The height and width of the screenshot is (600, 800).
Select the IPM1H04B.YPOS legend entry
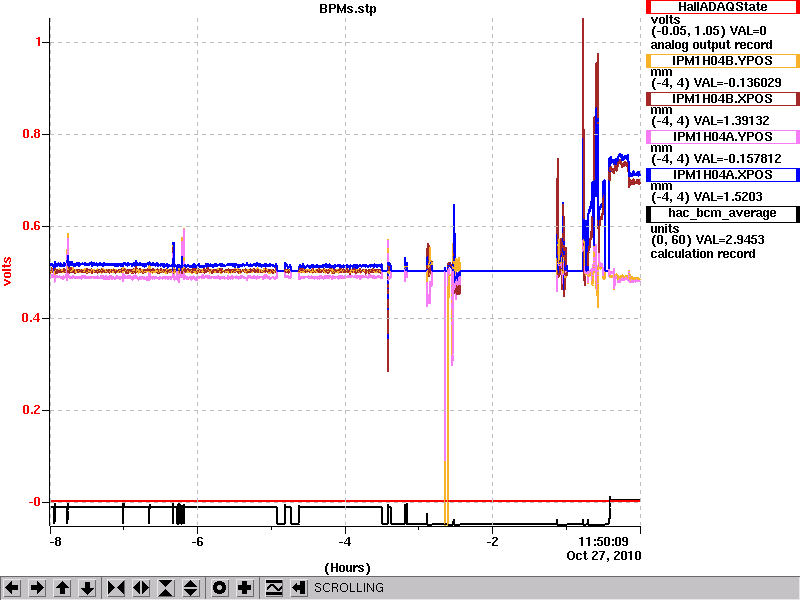tap(722, 61)
